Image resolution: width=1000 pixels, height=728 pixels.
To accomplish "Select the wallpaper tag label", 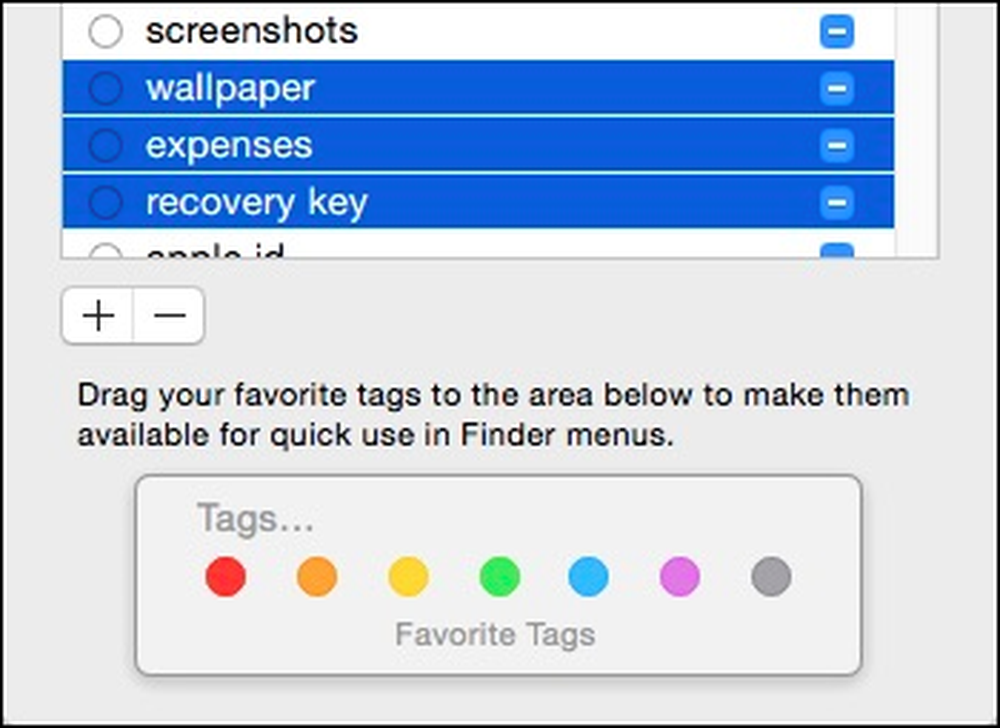I will pyautogui.click(x=230, y=89).
